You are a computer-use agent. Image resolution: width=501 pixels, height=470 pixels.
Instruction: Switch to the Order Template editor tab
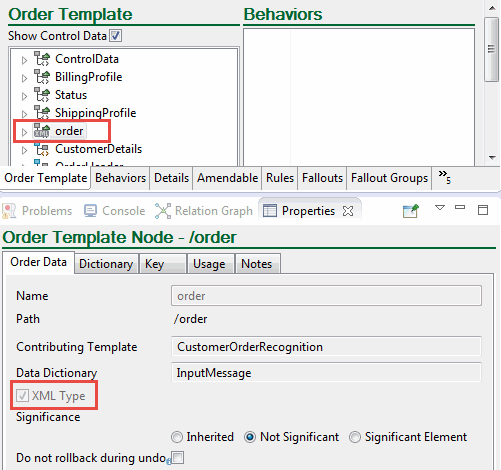(46, 178)
